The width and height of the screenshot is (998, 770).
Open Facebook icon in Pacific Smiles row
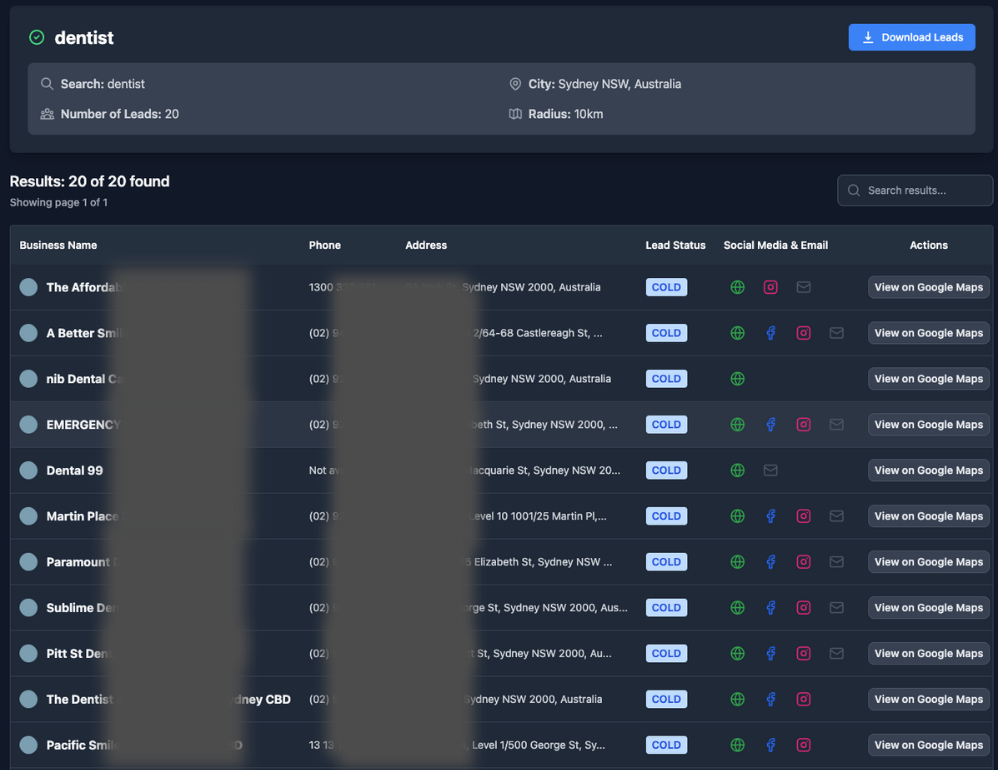(x=770, y=745)
